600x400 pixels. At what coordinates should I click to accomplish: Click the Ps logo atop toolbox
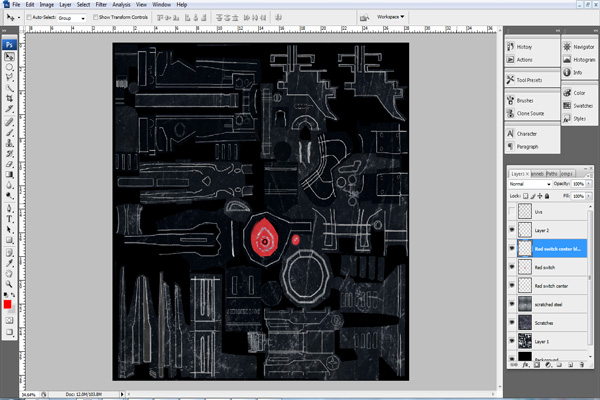click(9, 44)
